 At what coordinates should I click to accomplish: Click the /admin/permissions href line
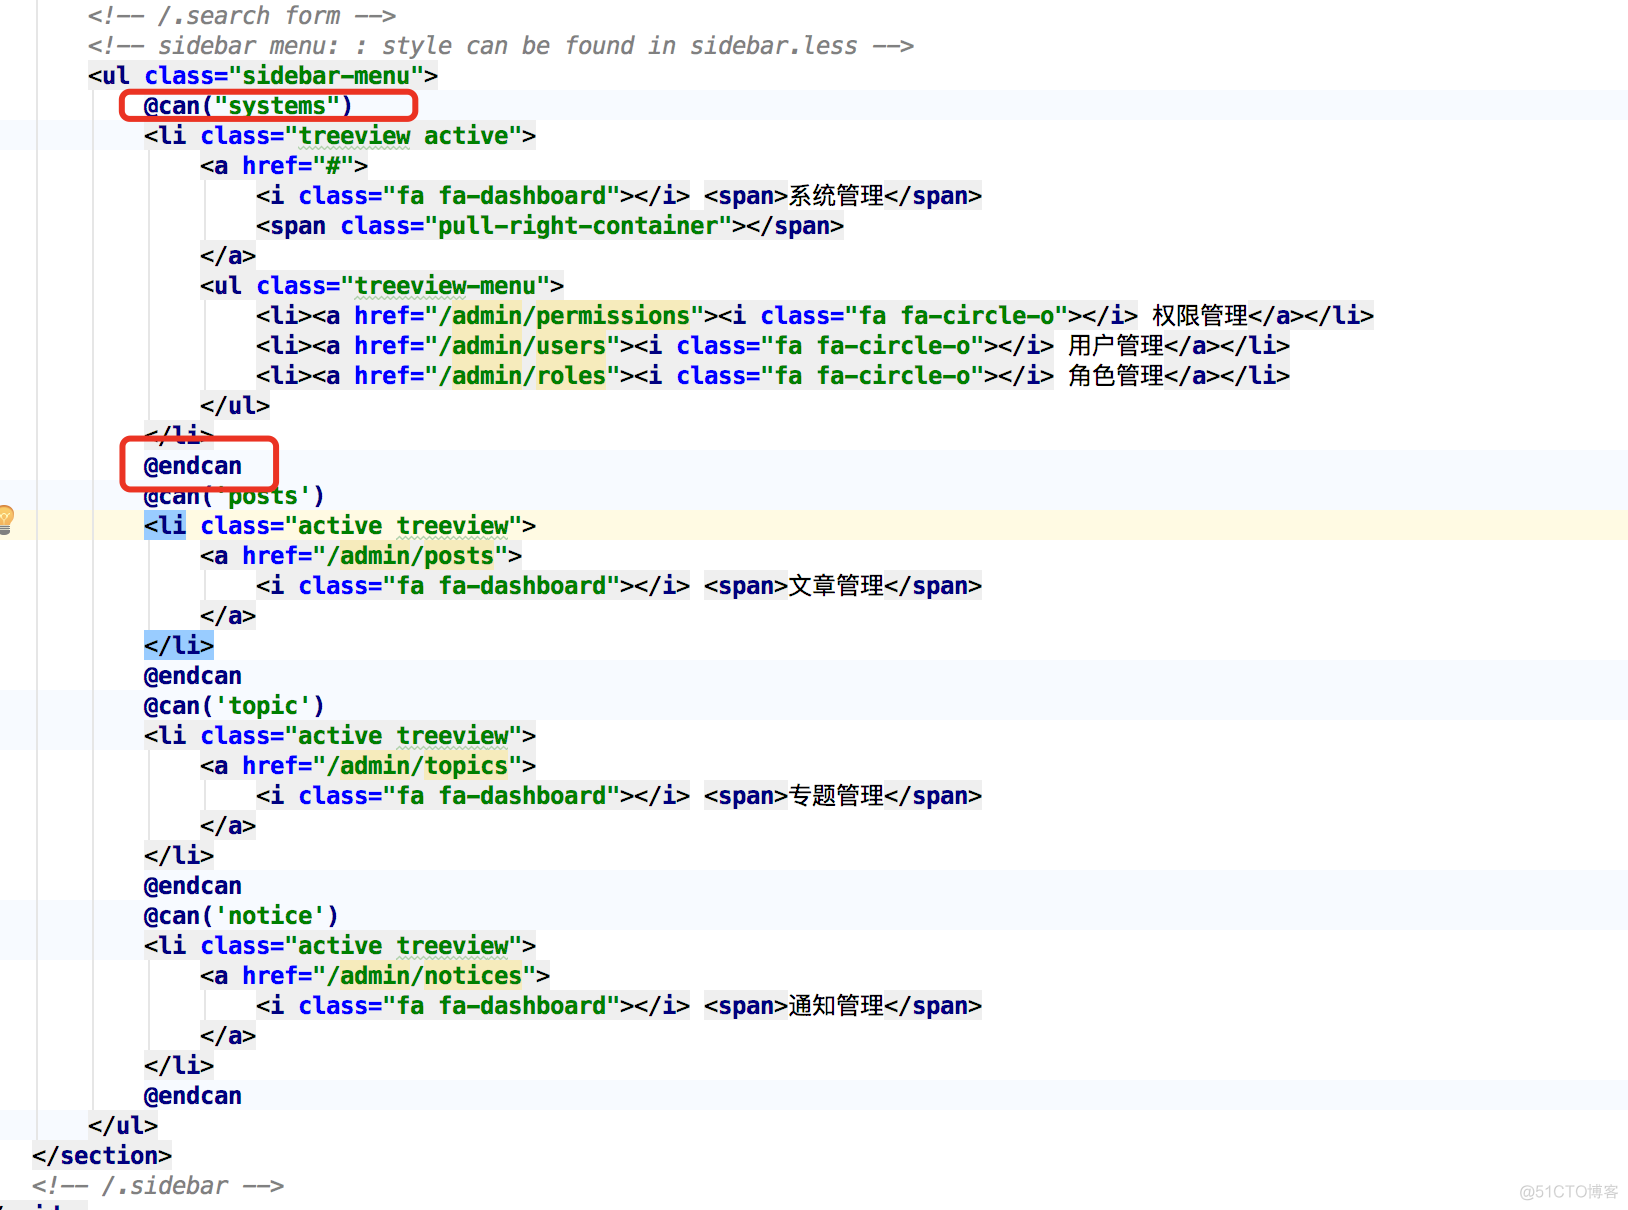(x=815, y=316)
